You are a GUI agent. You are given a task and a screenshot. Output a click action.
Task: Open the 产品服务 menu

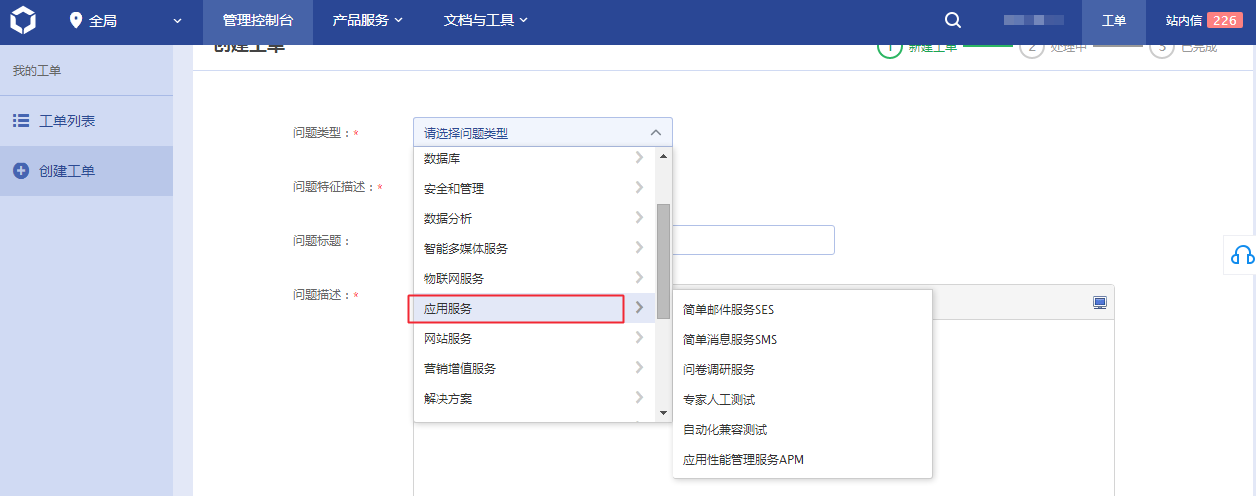point(368,21)
